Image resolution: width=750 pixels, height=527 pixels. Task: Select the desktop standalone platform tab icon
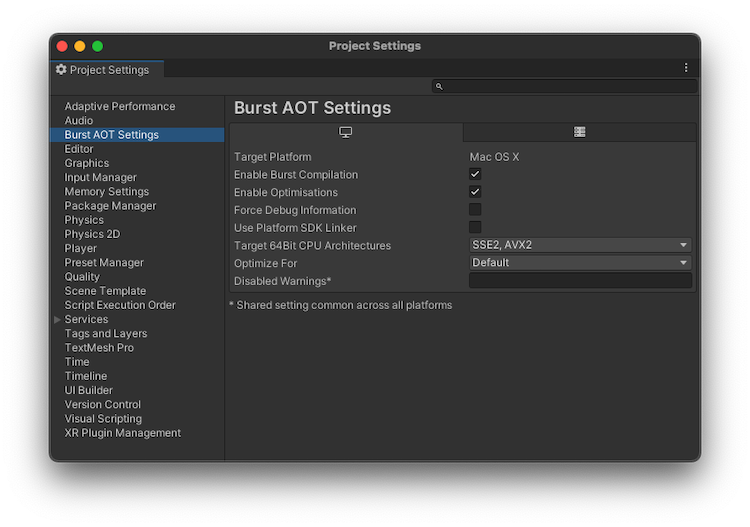click(346, 132)
